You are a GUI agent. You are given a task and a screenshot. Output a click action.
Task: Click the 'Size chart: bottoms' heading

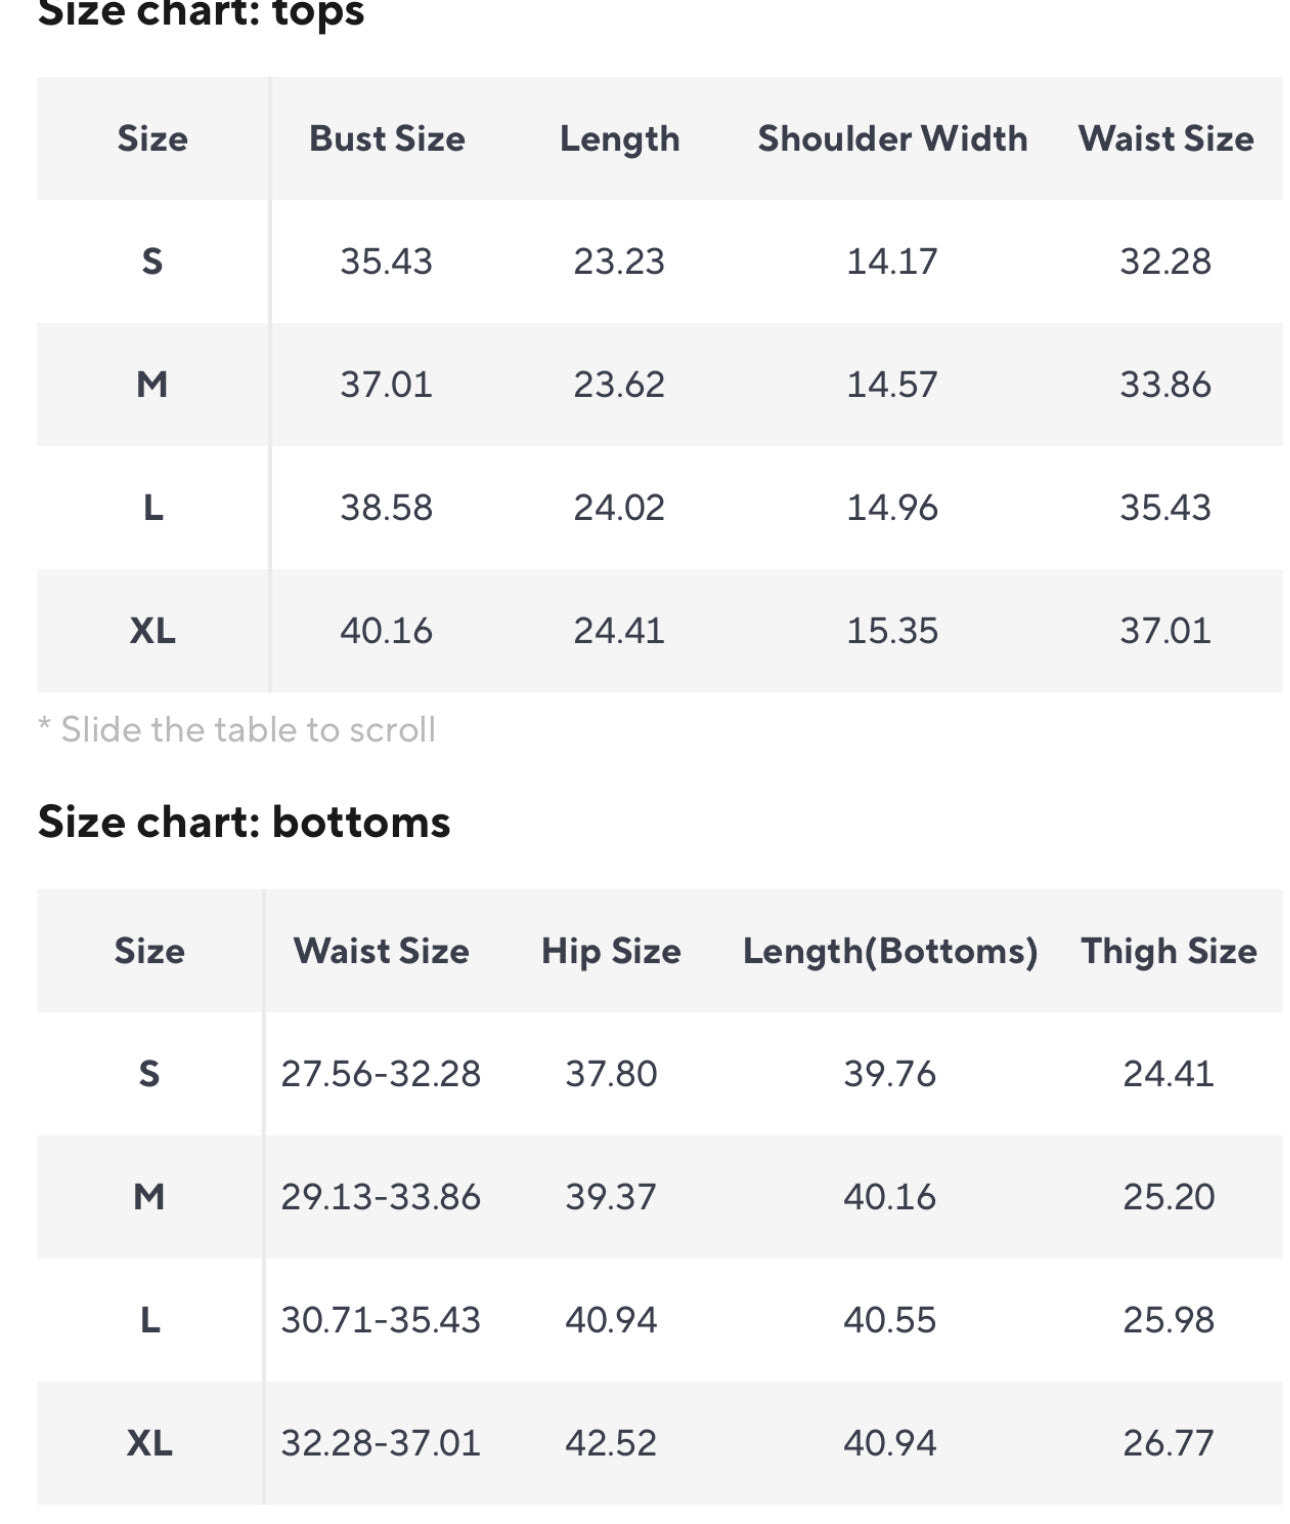(x=244, y=822)
